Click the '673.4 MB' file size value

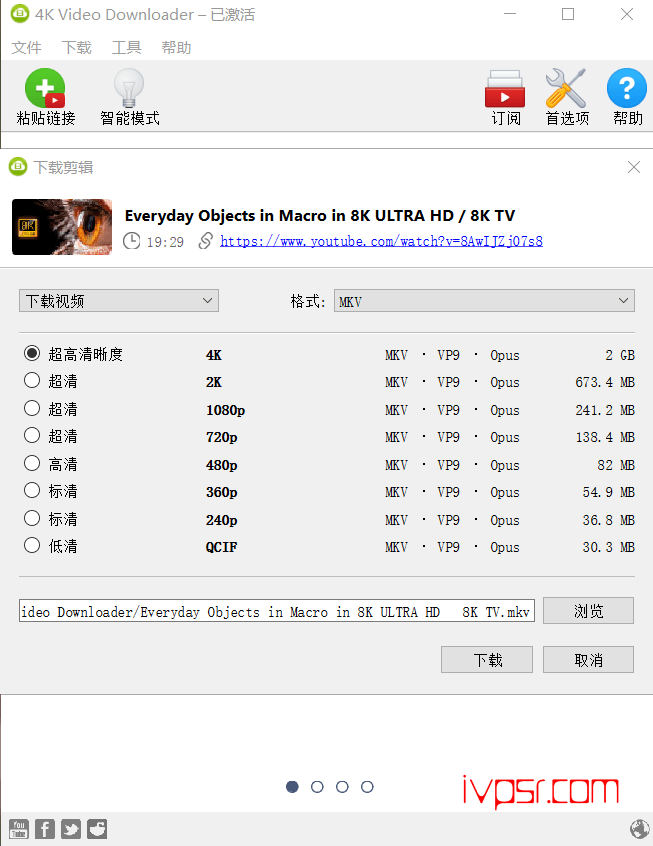click(605, 382)
